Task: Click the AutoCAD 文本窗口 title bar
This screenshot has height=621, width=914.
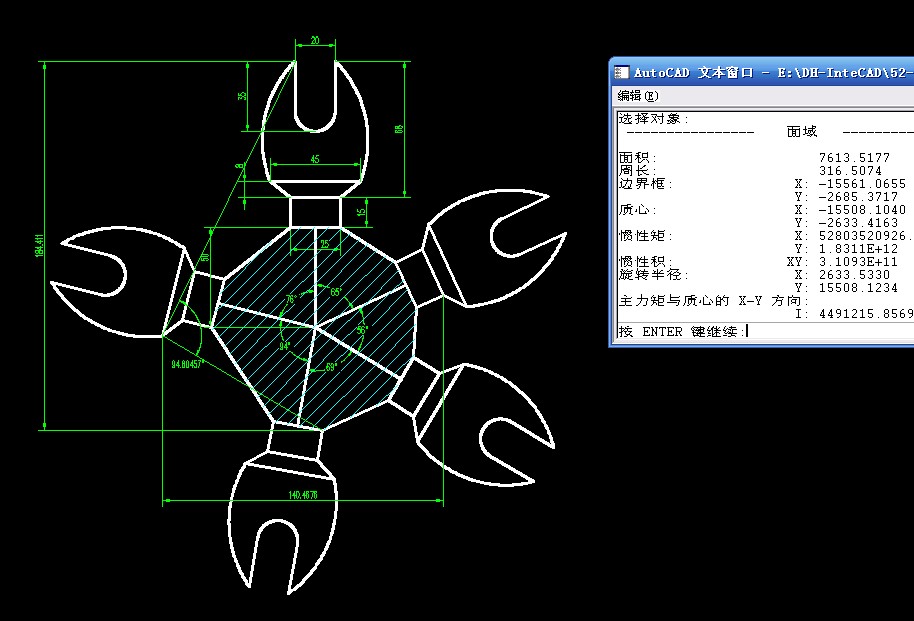Action: tap(764, 72)
